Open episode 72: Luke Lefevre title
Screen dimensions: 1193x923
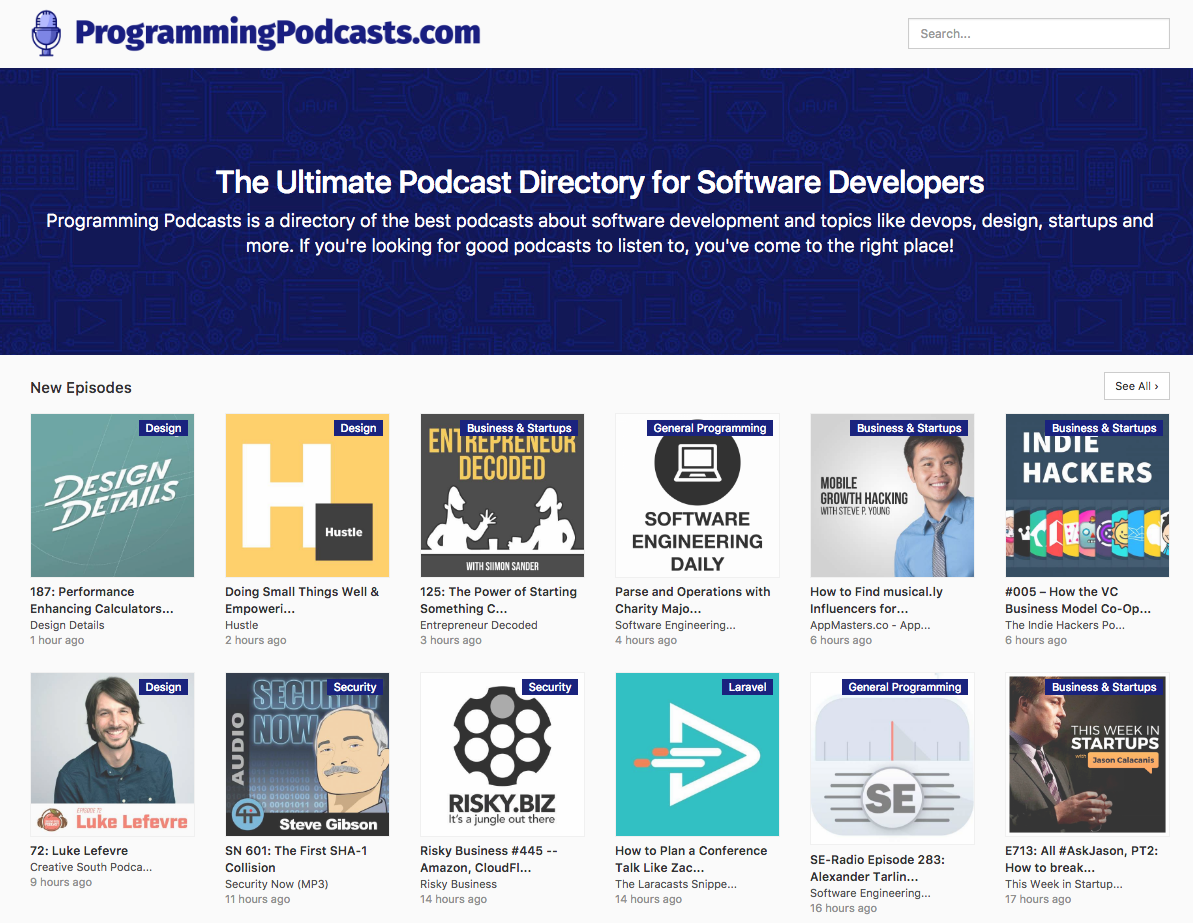tap(79, 850)
